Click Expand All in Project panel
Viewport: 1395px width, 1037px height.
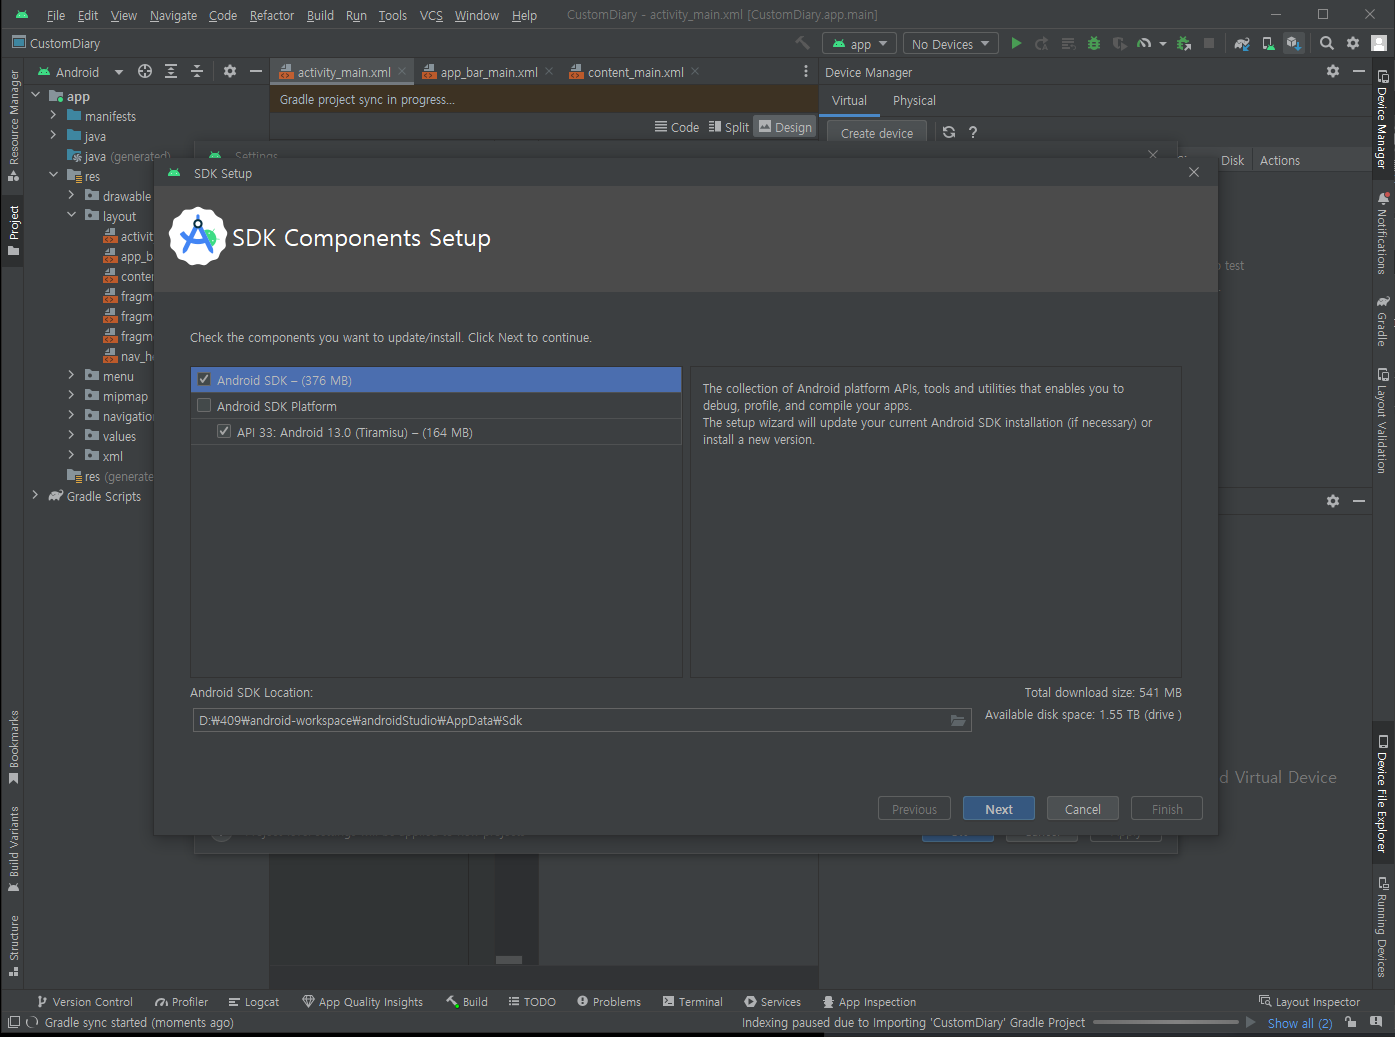click(171, 71)
